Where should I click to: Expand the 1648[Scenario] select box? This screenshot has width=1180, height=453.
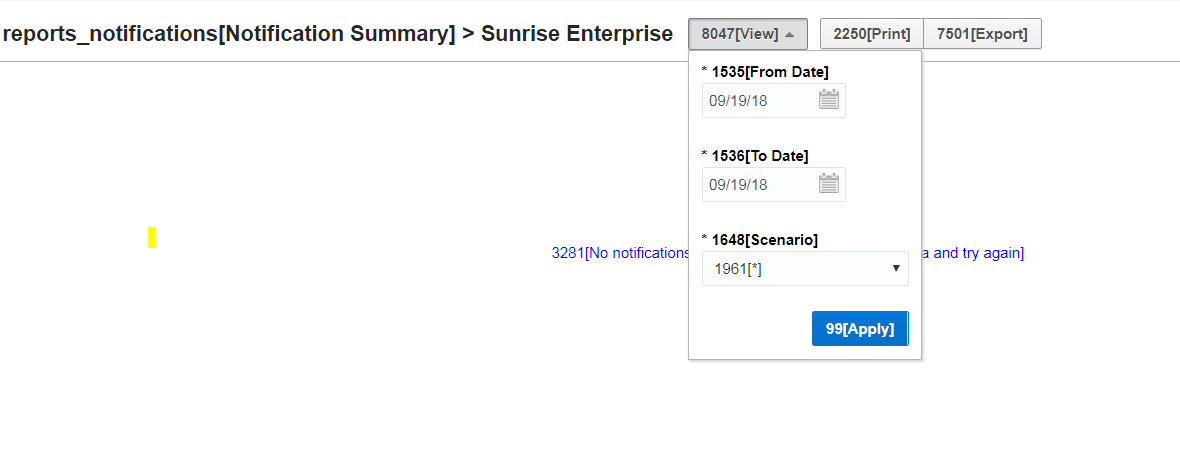click(805, 268)
